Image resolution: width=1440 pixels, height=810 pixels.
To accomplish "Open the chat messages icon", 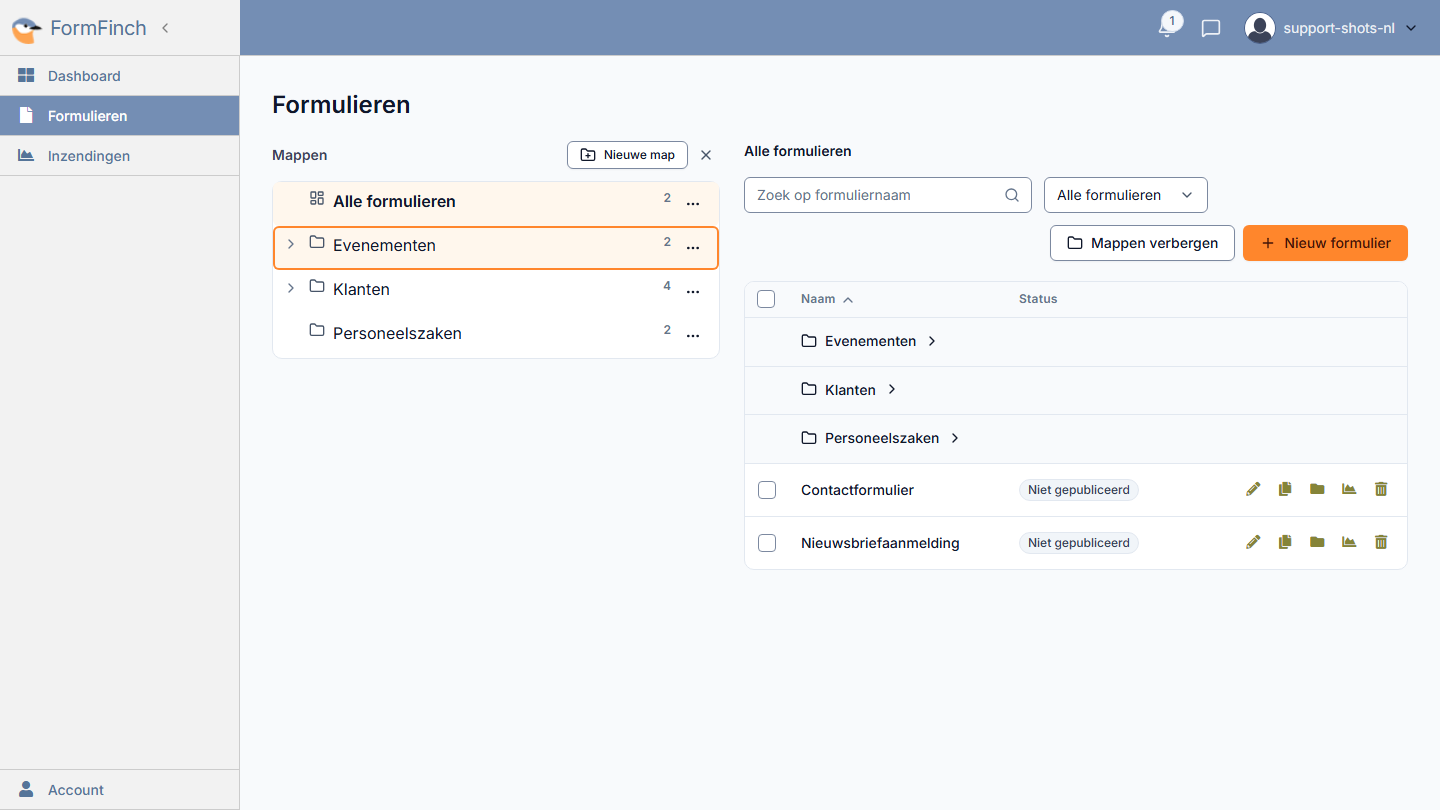I will coord(1211,28).
